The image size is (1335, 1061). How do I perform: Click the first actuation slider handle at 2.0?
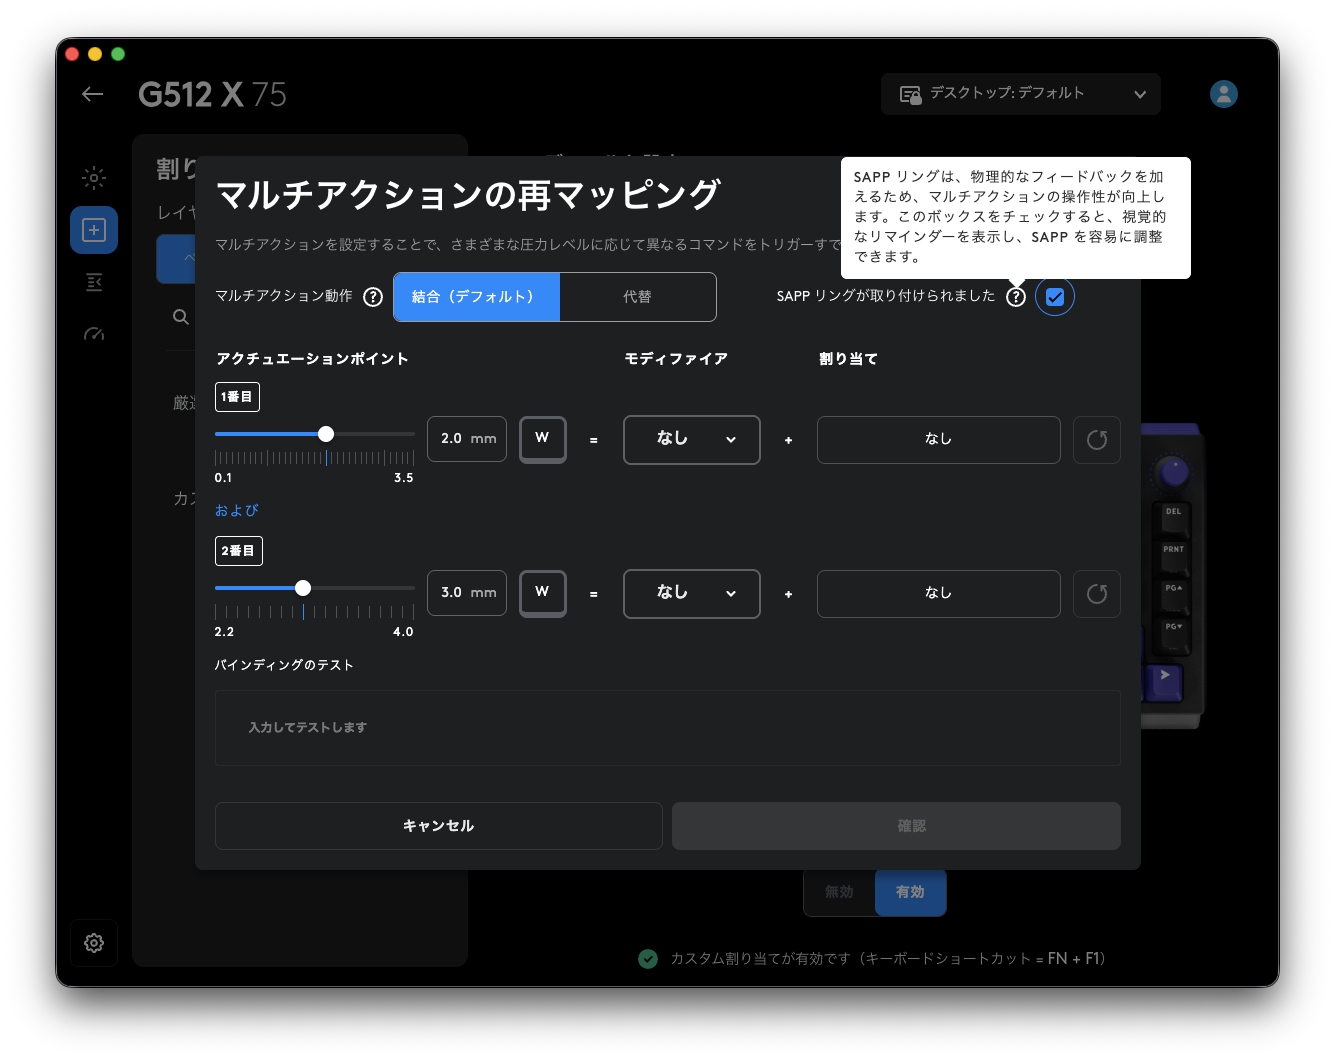click(x=326, y=434)
